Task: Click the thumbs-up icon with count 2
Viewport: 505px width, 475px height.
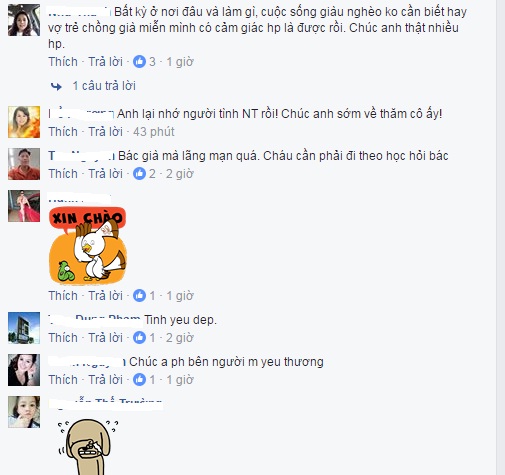Action: click(139, 174)
